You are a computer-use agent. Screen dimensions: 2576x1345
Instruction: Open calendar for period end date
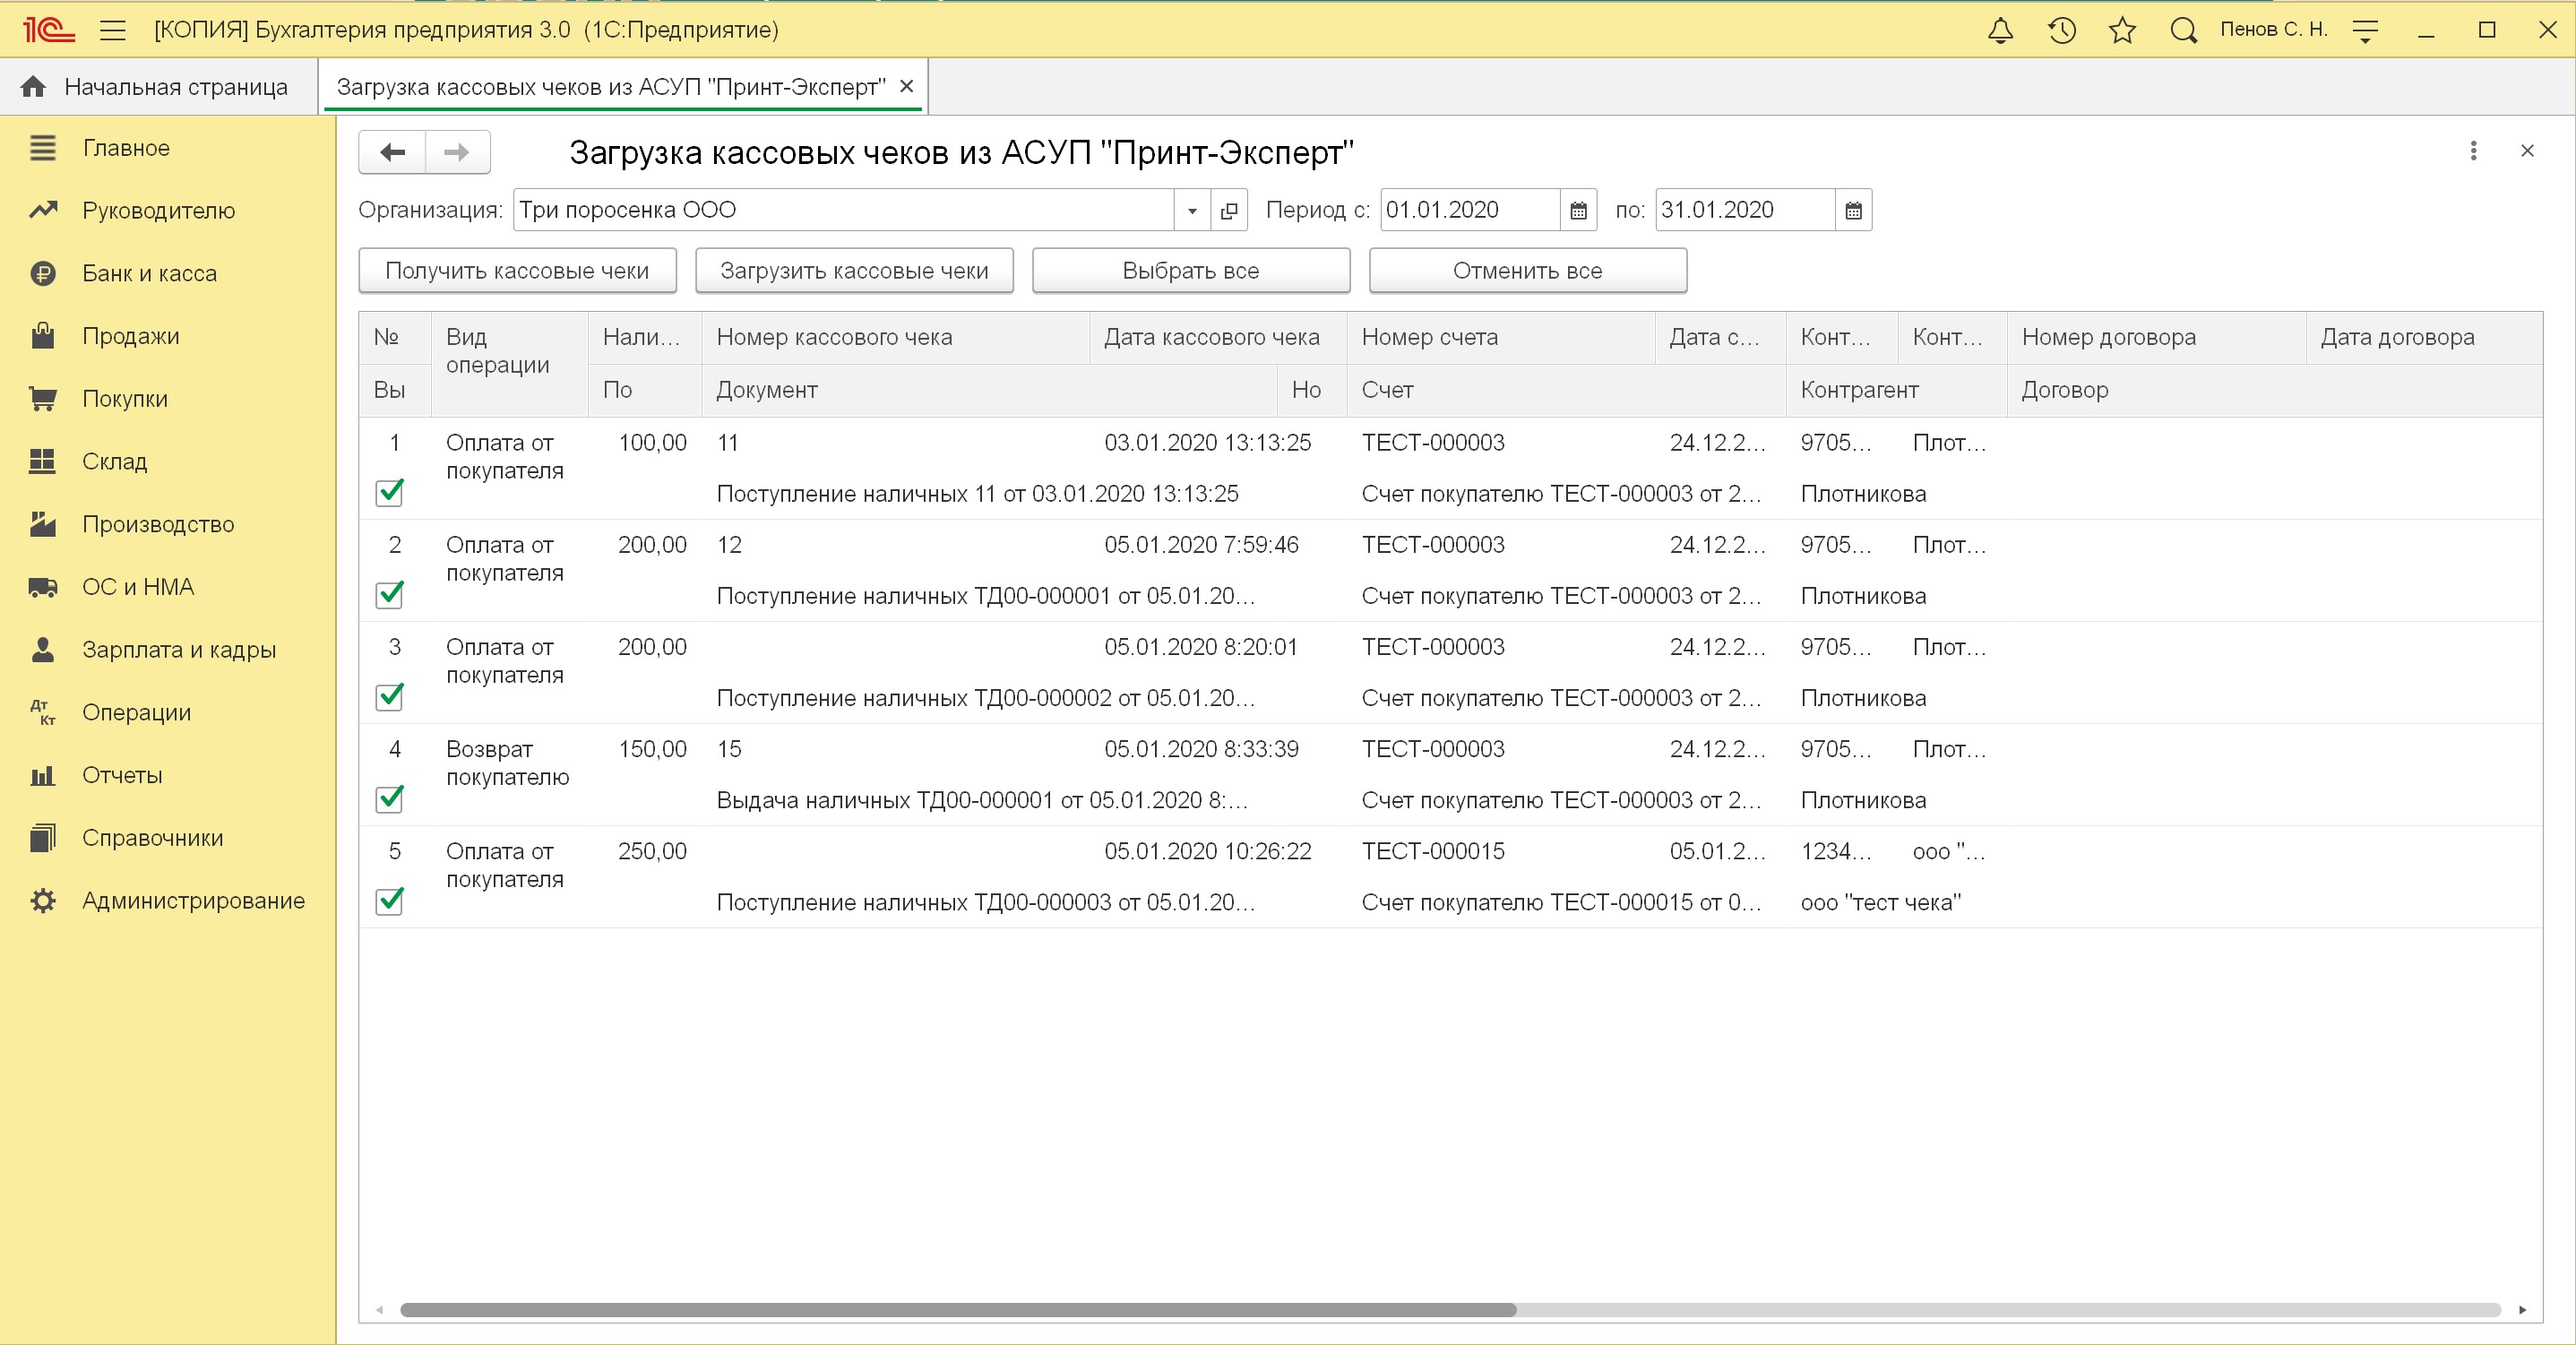coord(1853,210)
